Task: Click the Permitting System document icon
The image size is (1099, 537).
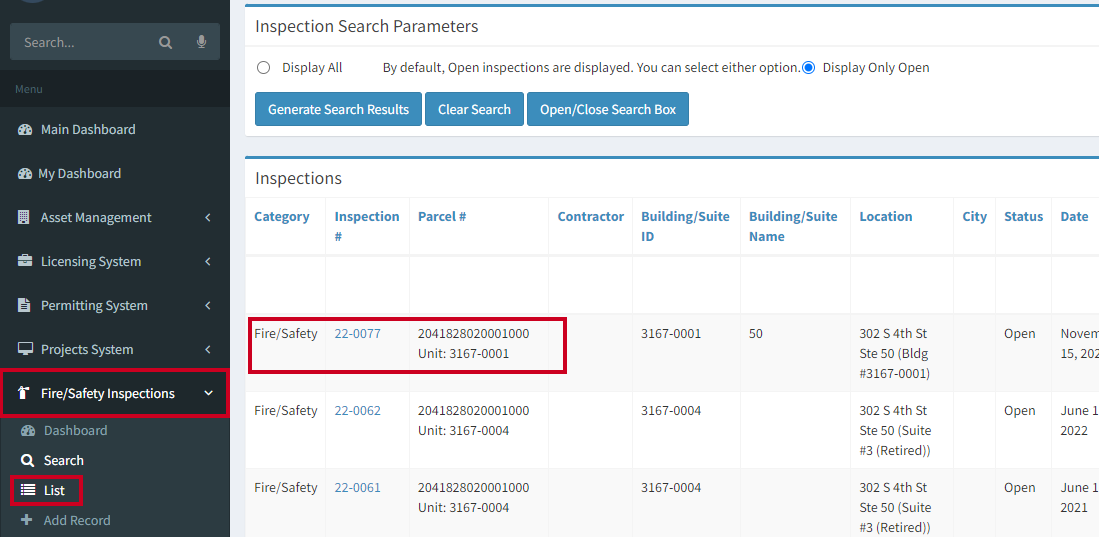Action: tap(25, 306)
